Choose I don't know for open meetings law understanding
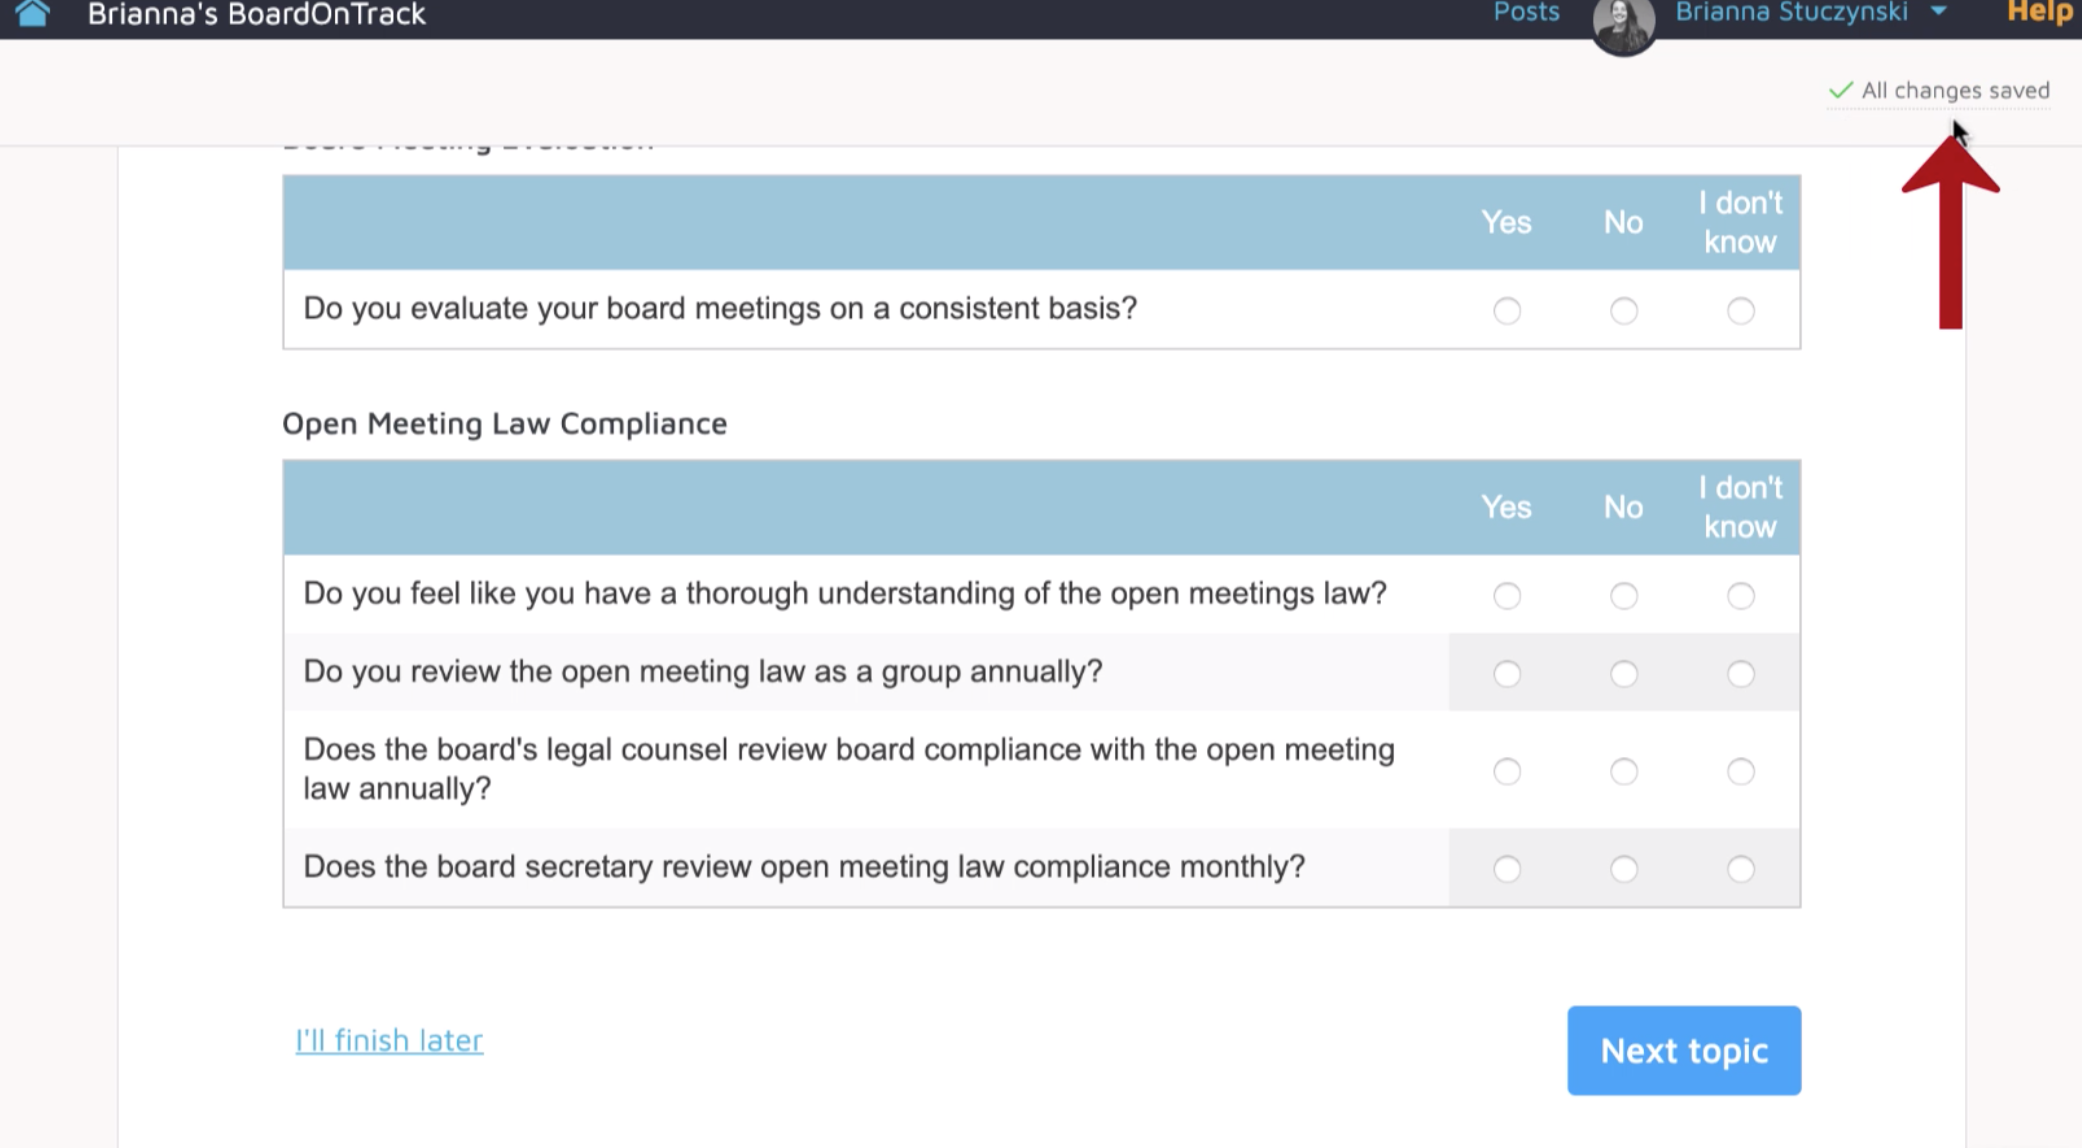The height and width of the screenshot is (1148, 2082). click(1741, 596)
